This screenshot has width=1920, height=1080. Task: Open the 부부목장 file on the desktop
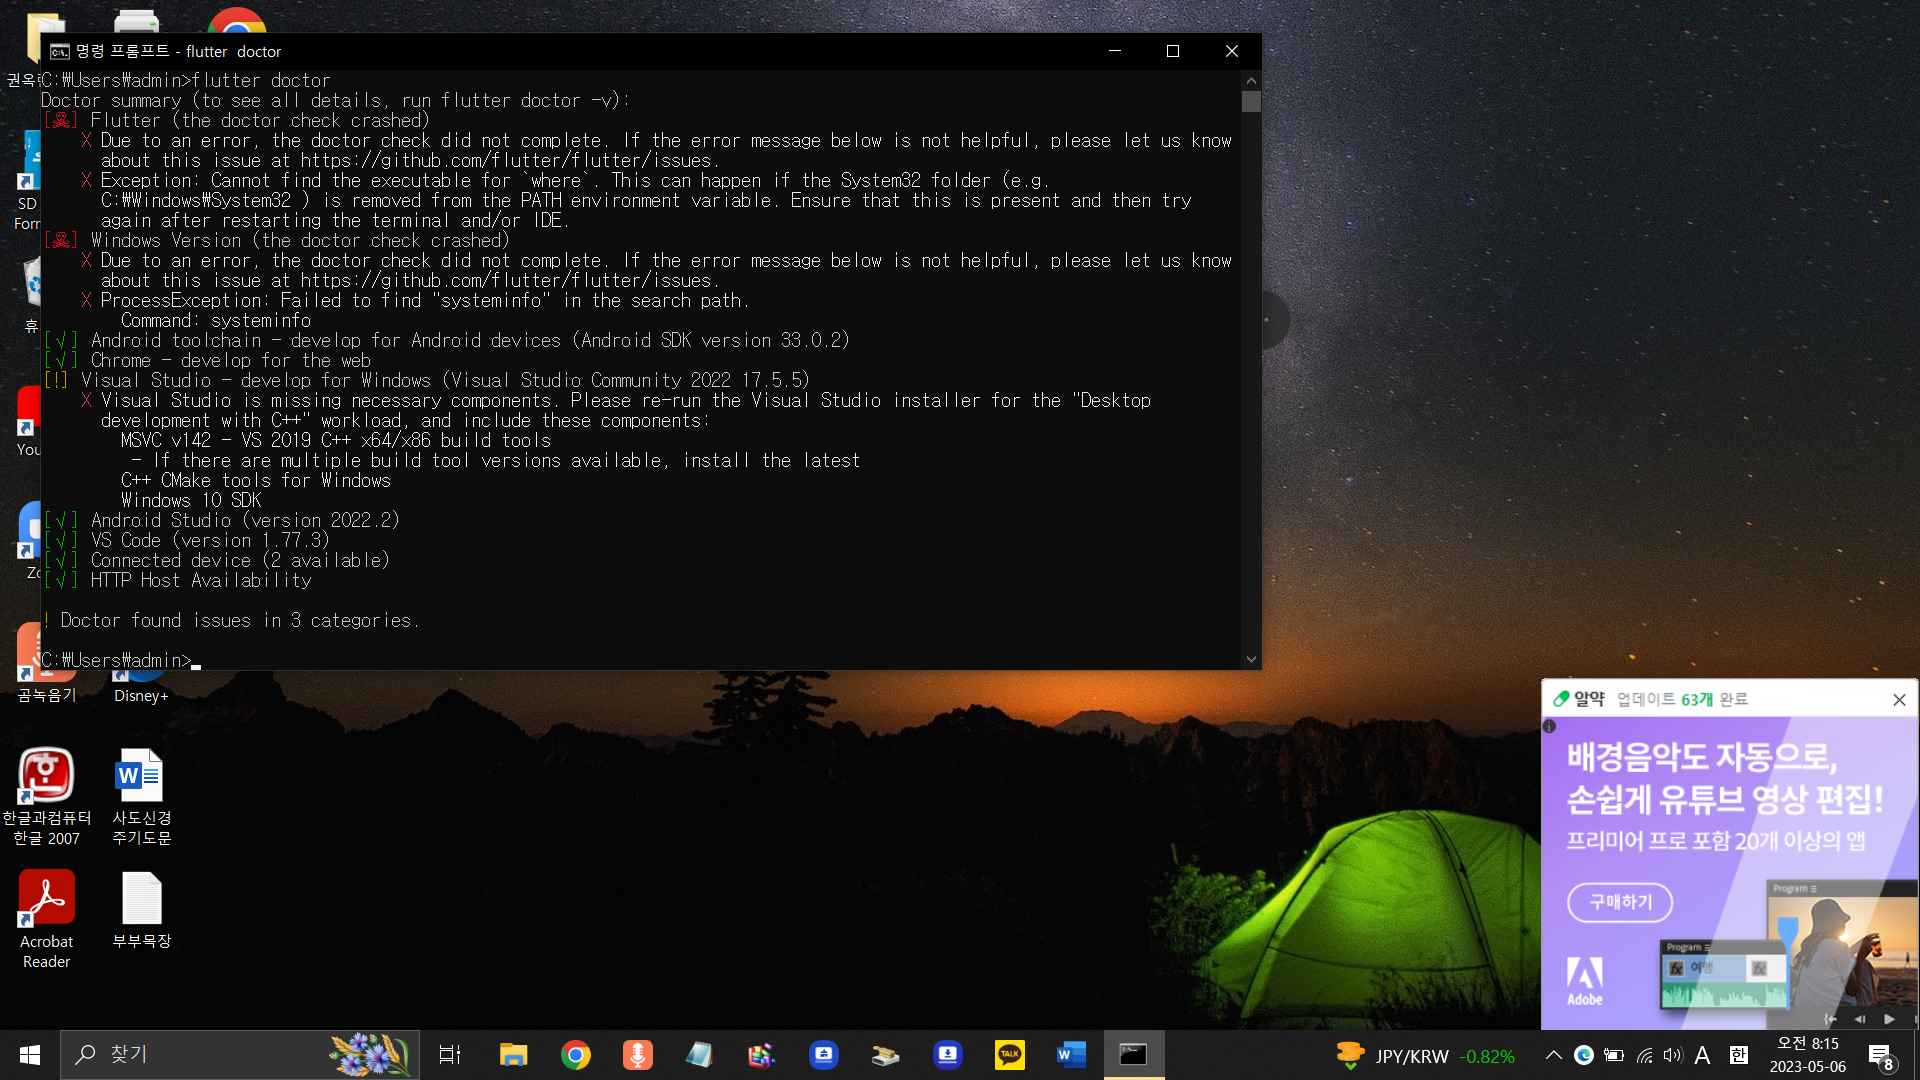coord(141,910)
